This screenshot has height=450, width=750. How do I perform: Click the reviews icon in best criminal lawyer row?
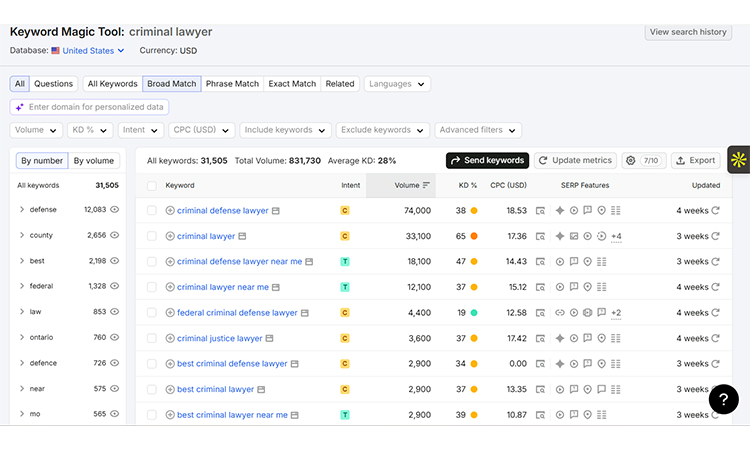[602, 389]
